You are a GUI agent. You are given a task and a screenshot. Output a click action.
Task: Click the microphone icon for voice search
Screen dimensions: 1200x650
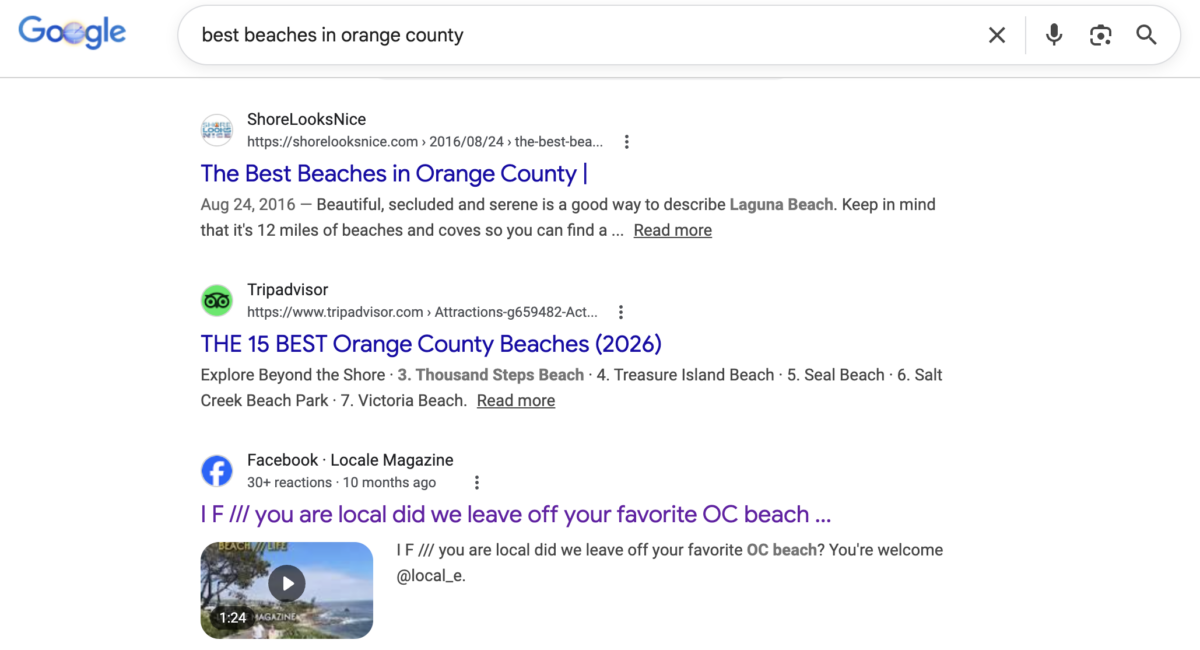coord(1054,35)
